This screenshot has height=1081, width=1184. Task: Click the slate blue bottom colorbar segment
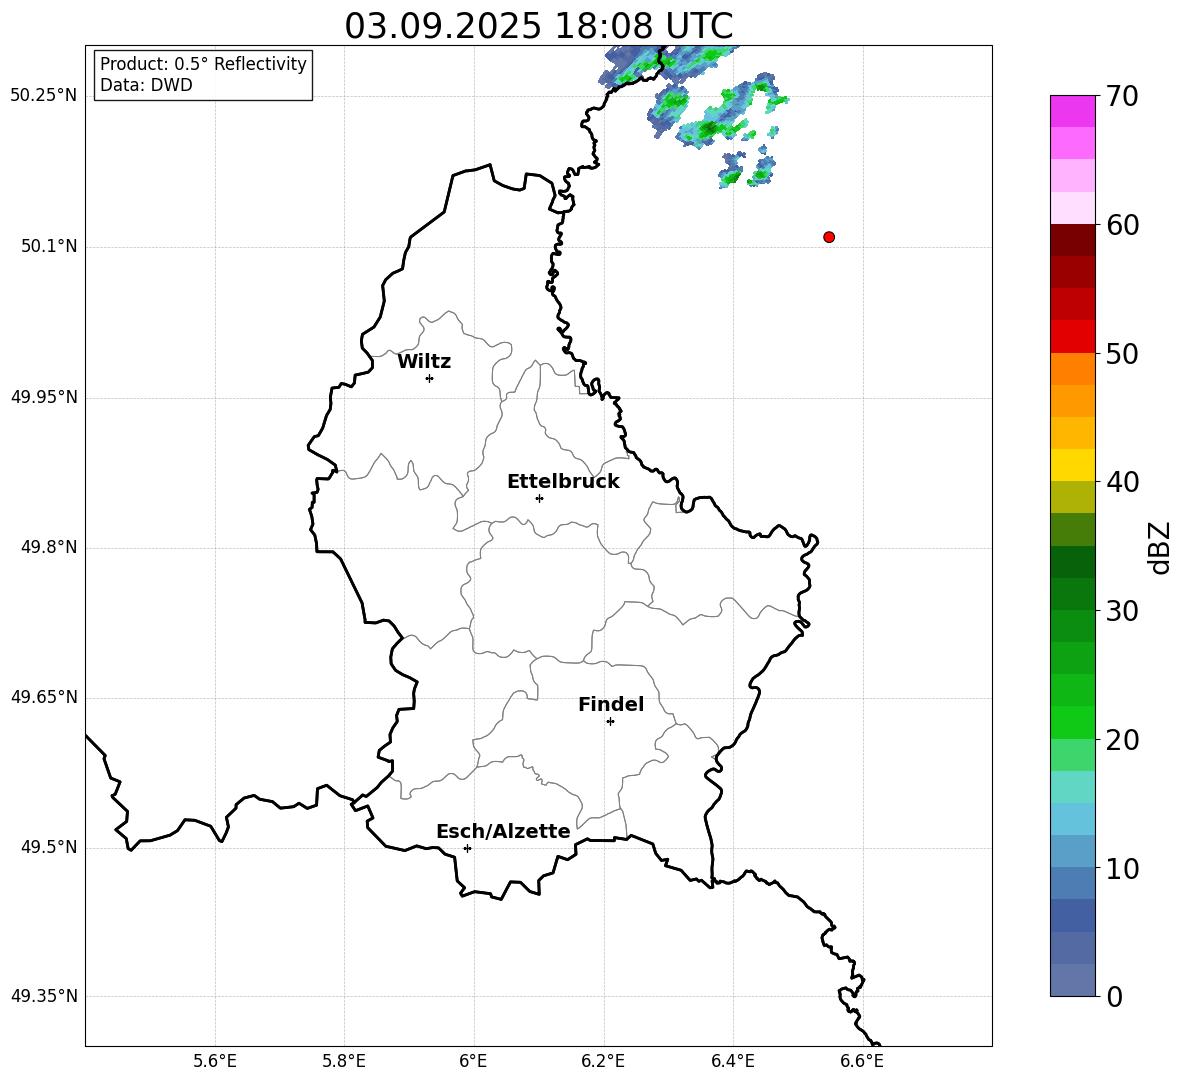pos(1073,980)
